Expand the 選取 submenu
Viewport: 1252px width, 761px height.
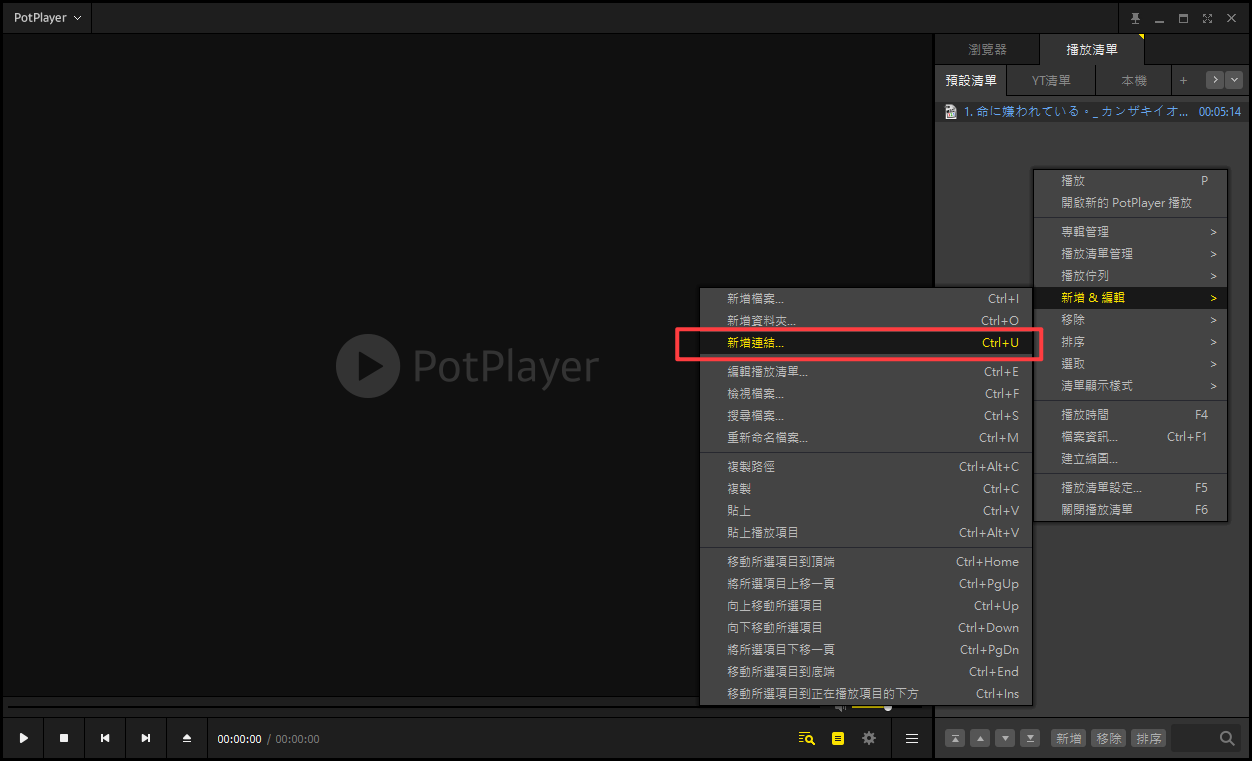(1130, 364)
